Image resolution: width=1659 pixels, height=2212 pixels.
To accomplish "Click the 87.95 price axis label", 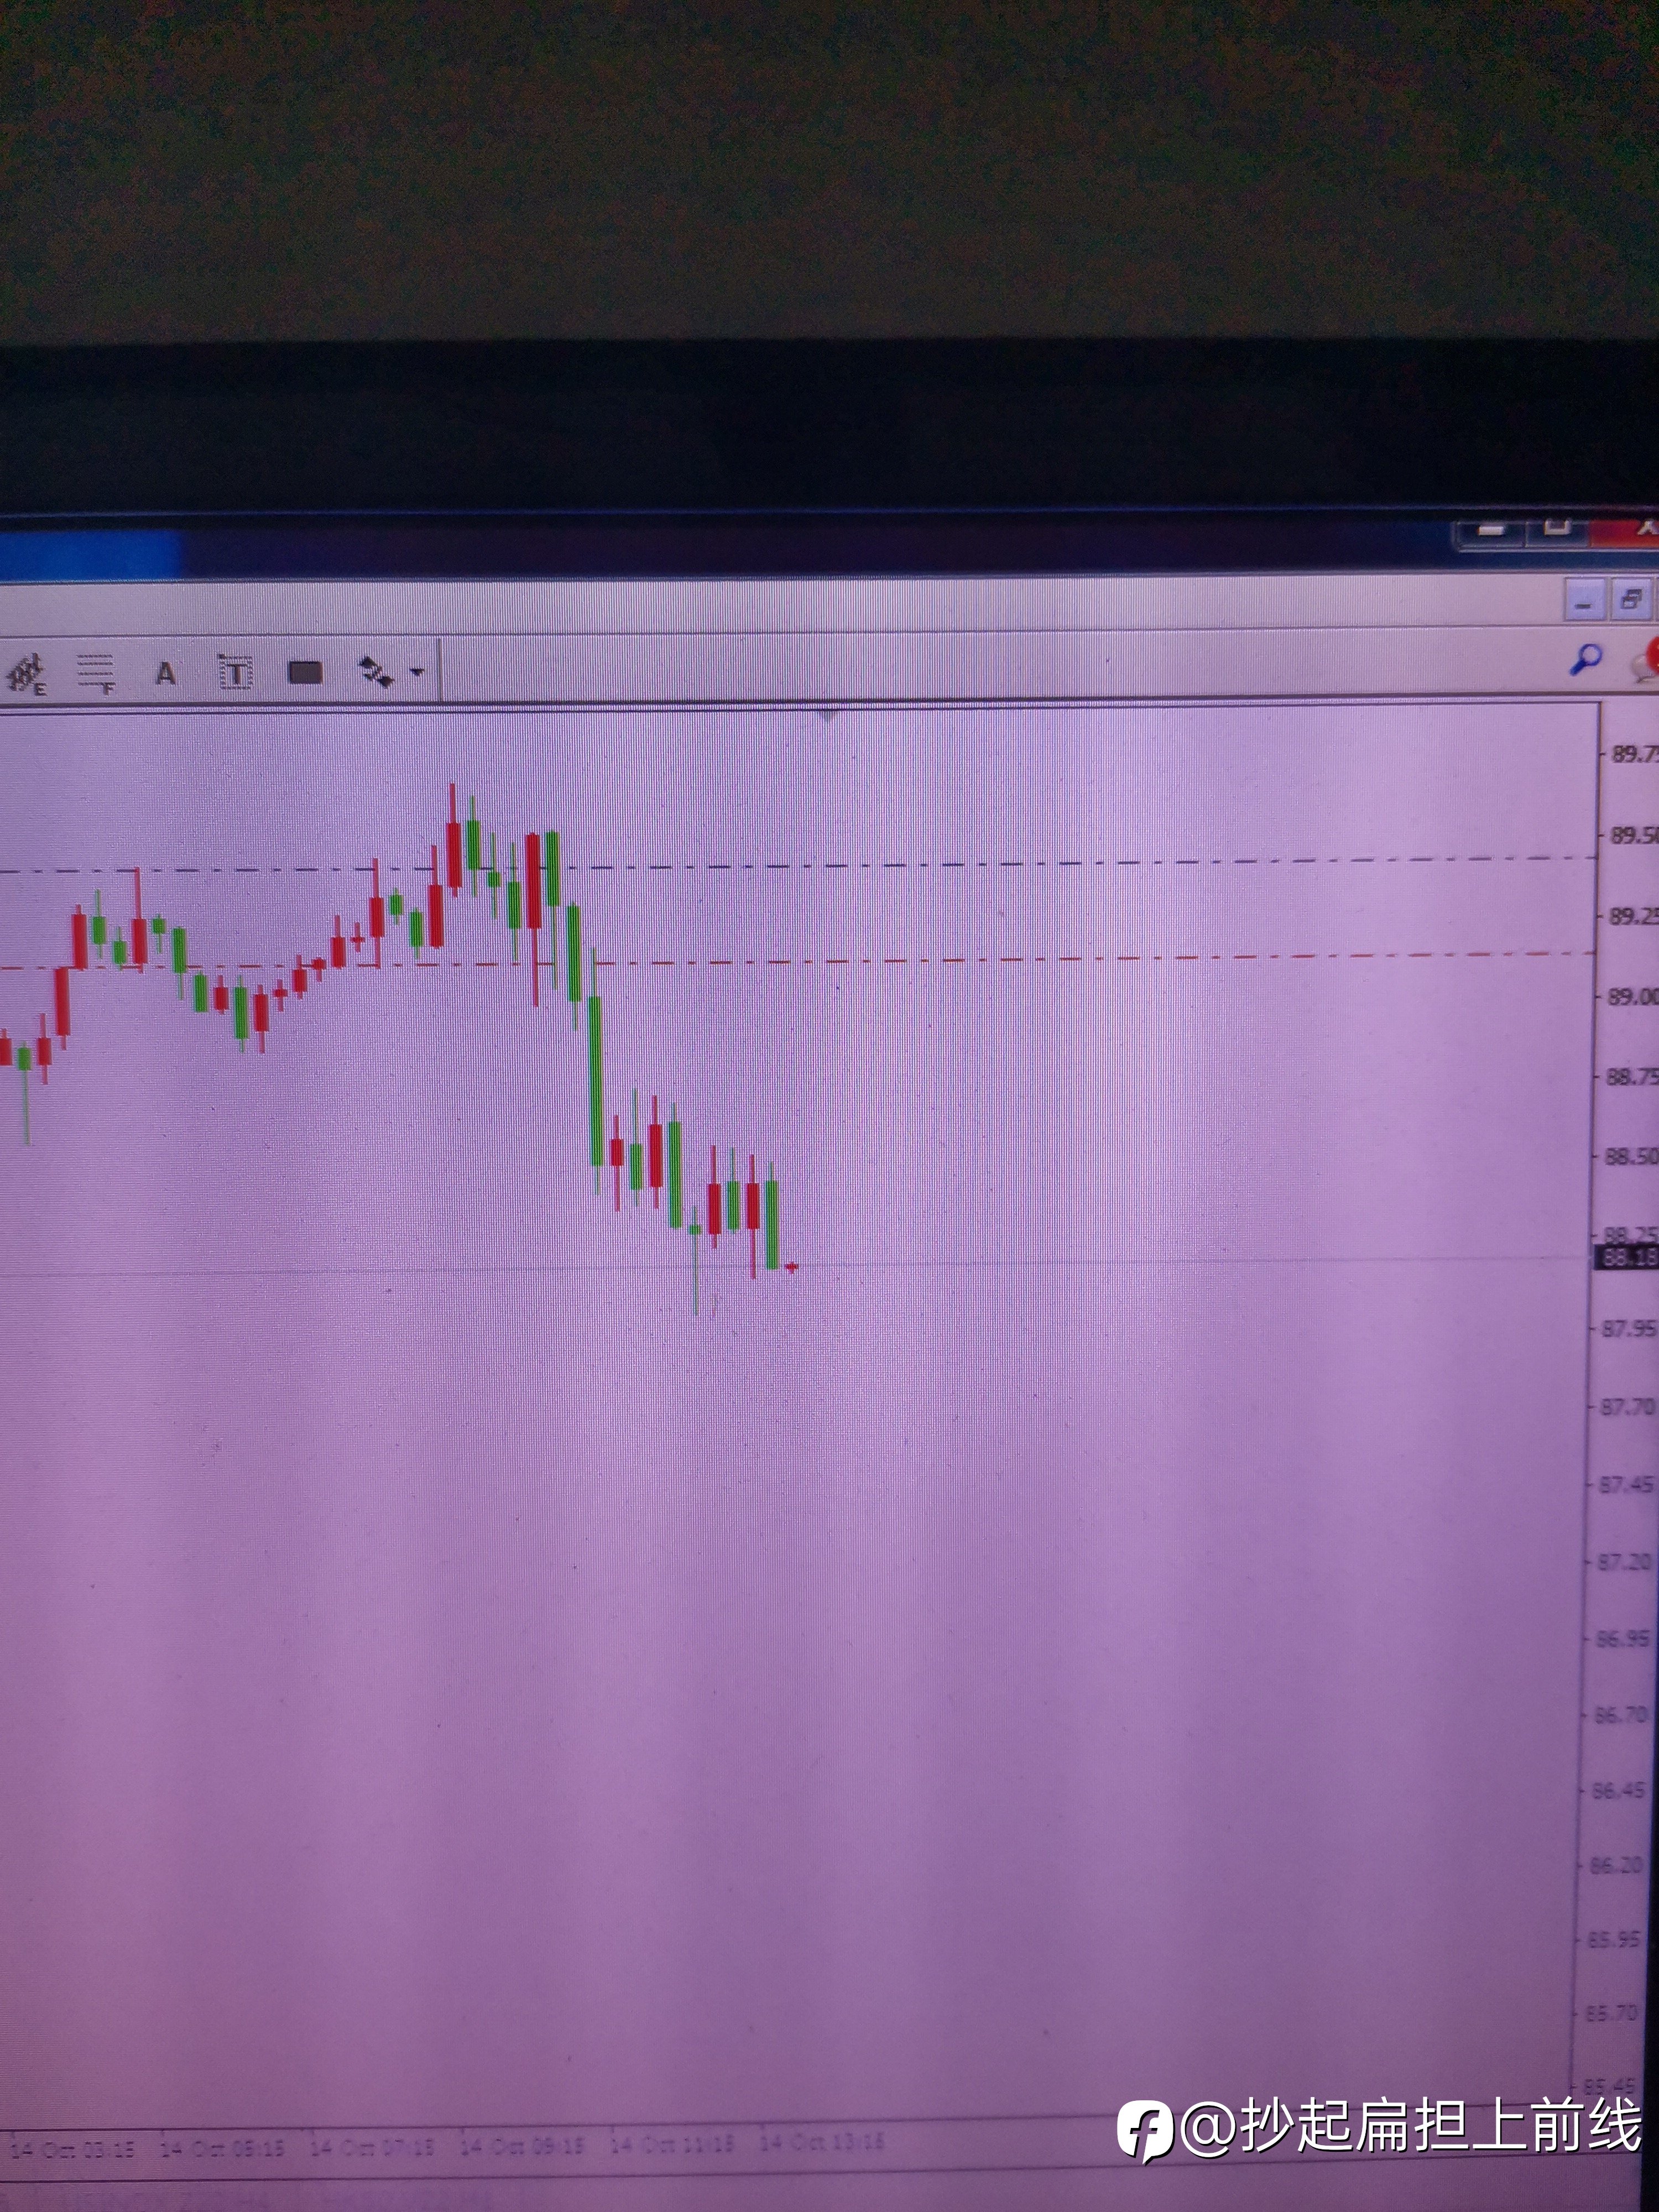I will (1629, 1329).
